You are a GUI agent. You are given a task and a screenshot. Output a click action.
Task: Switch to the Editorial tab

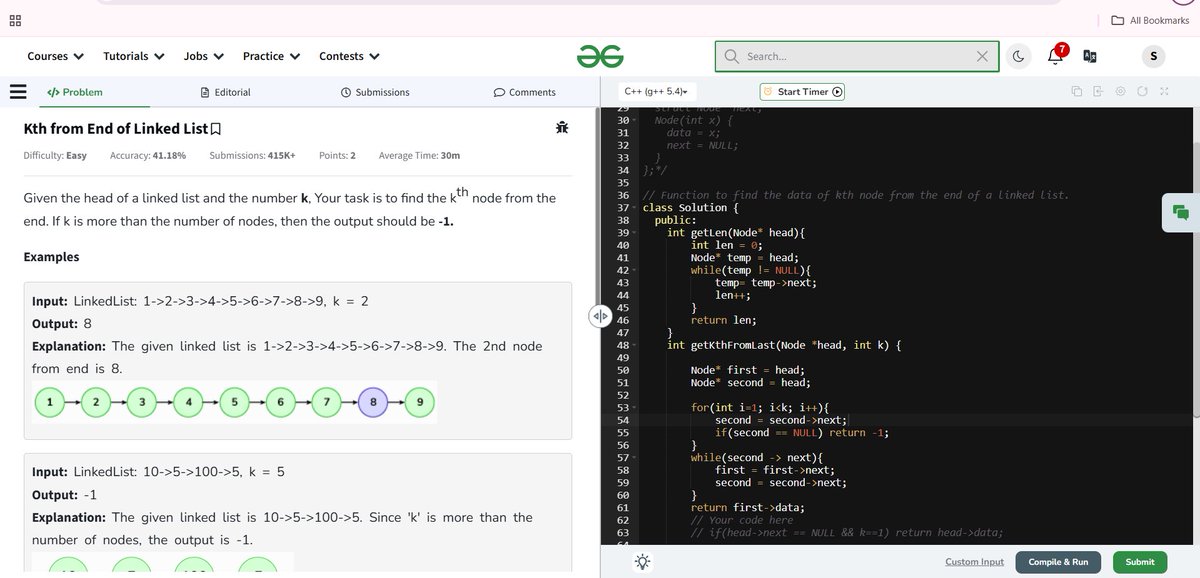pos(226,92)
